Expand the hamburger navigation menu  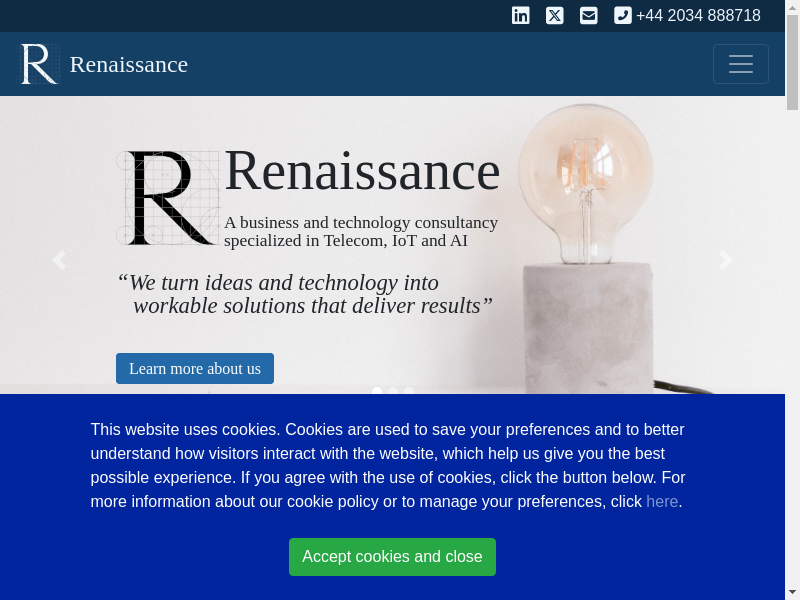[x=741, y=64]
